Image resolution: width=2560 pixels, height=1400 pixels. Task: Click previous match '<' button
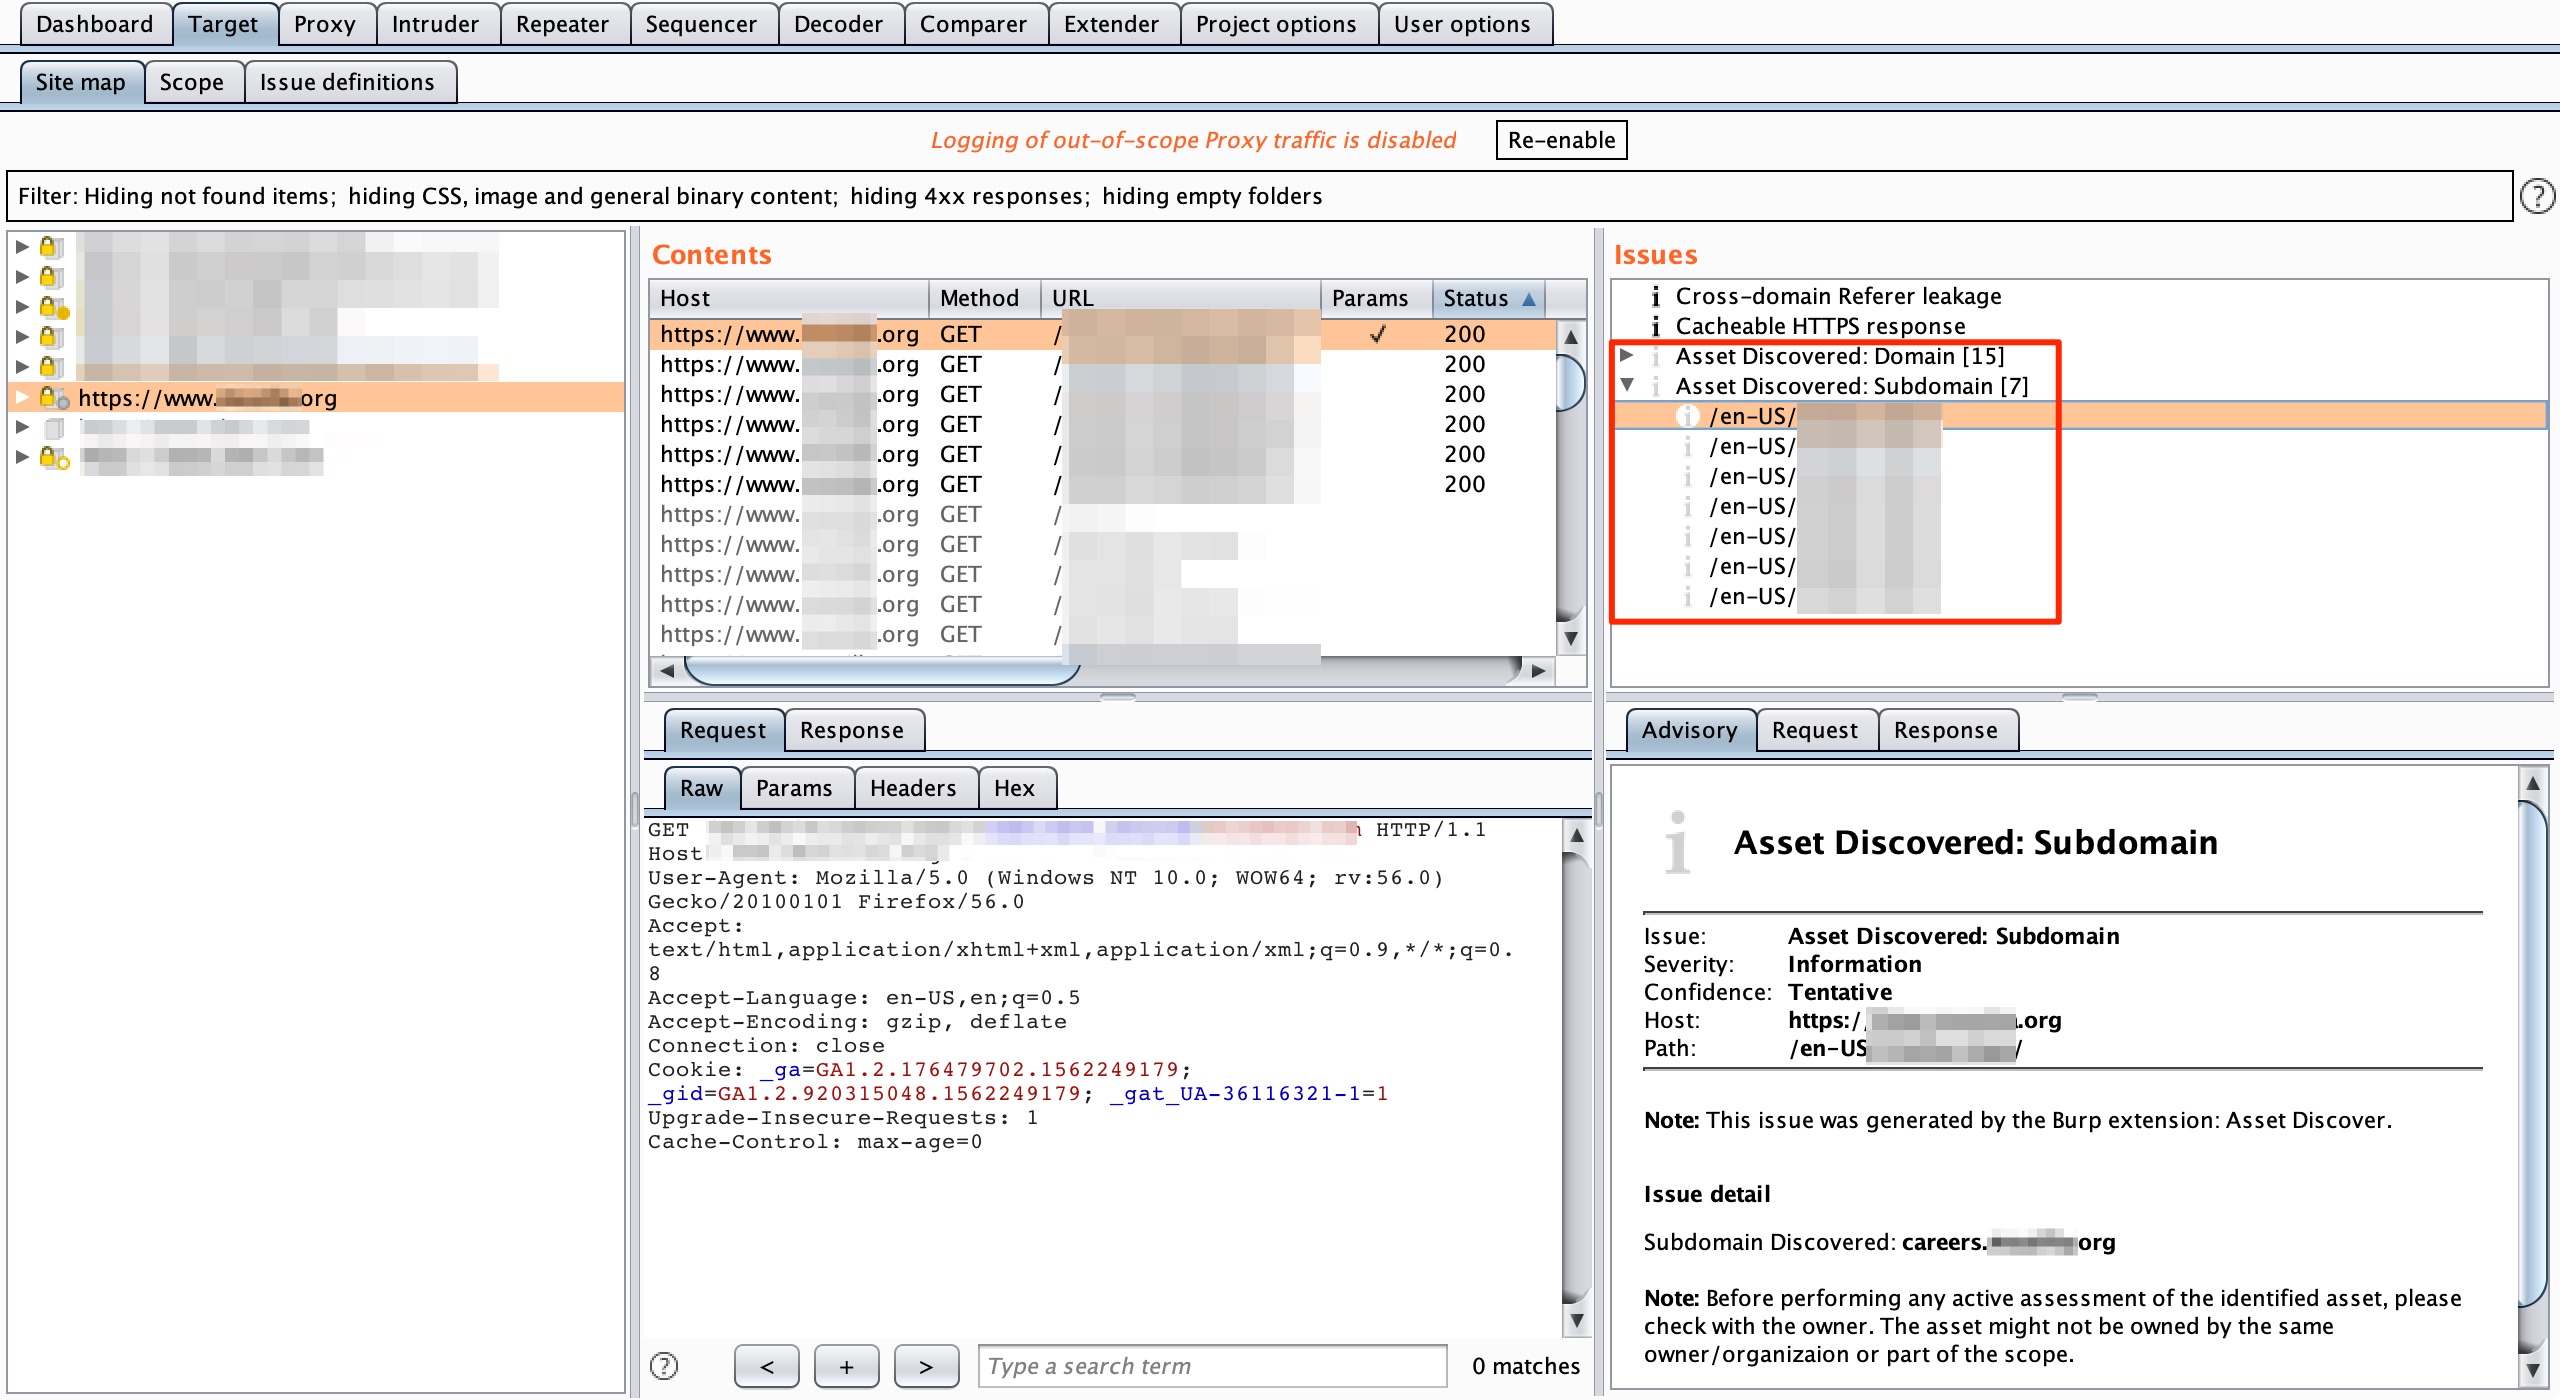coord(766,1366)
